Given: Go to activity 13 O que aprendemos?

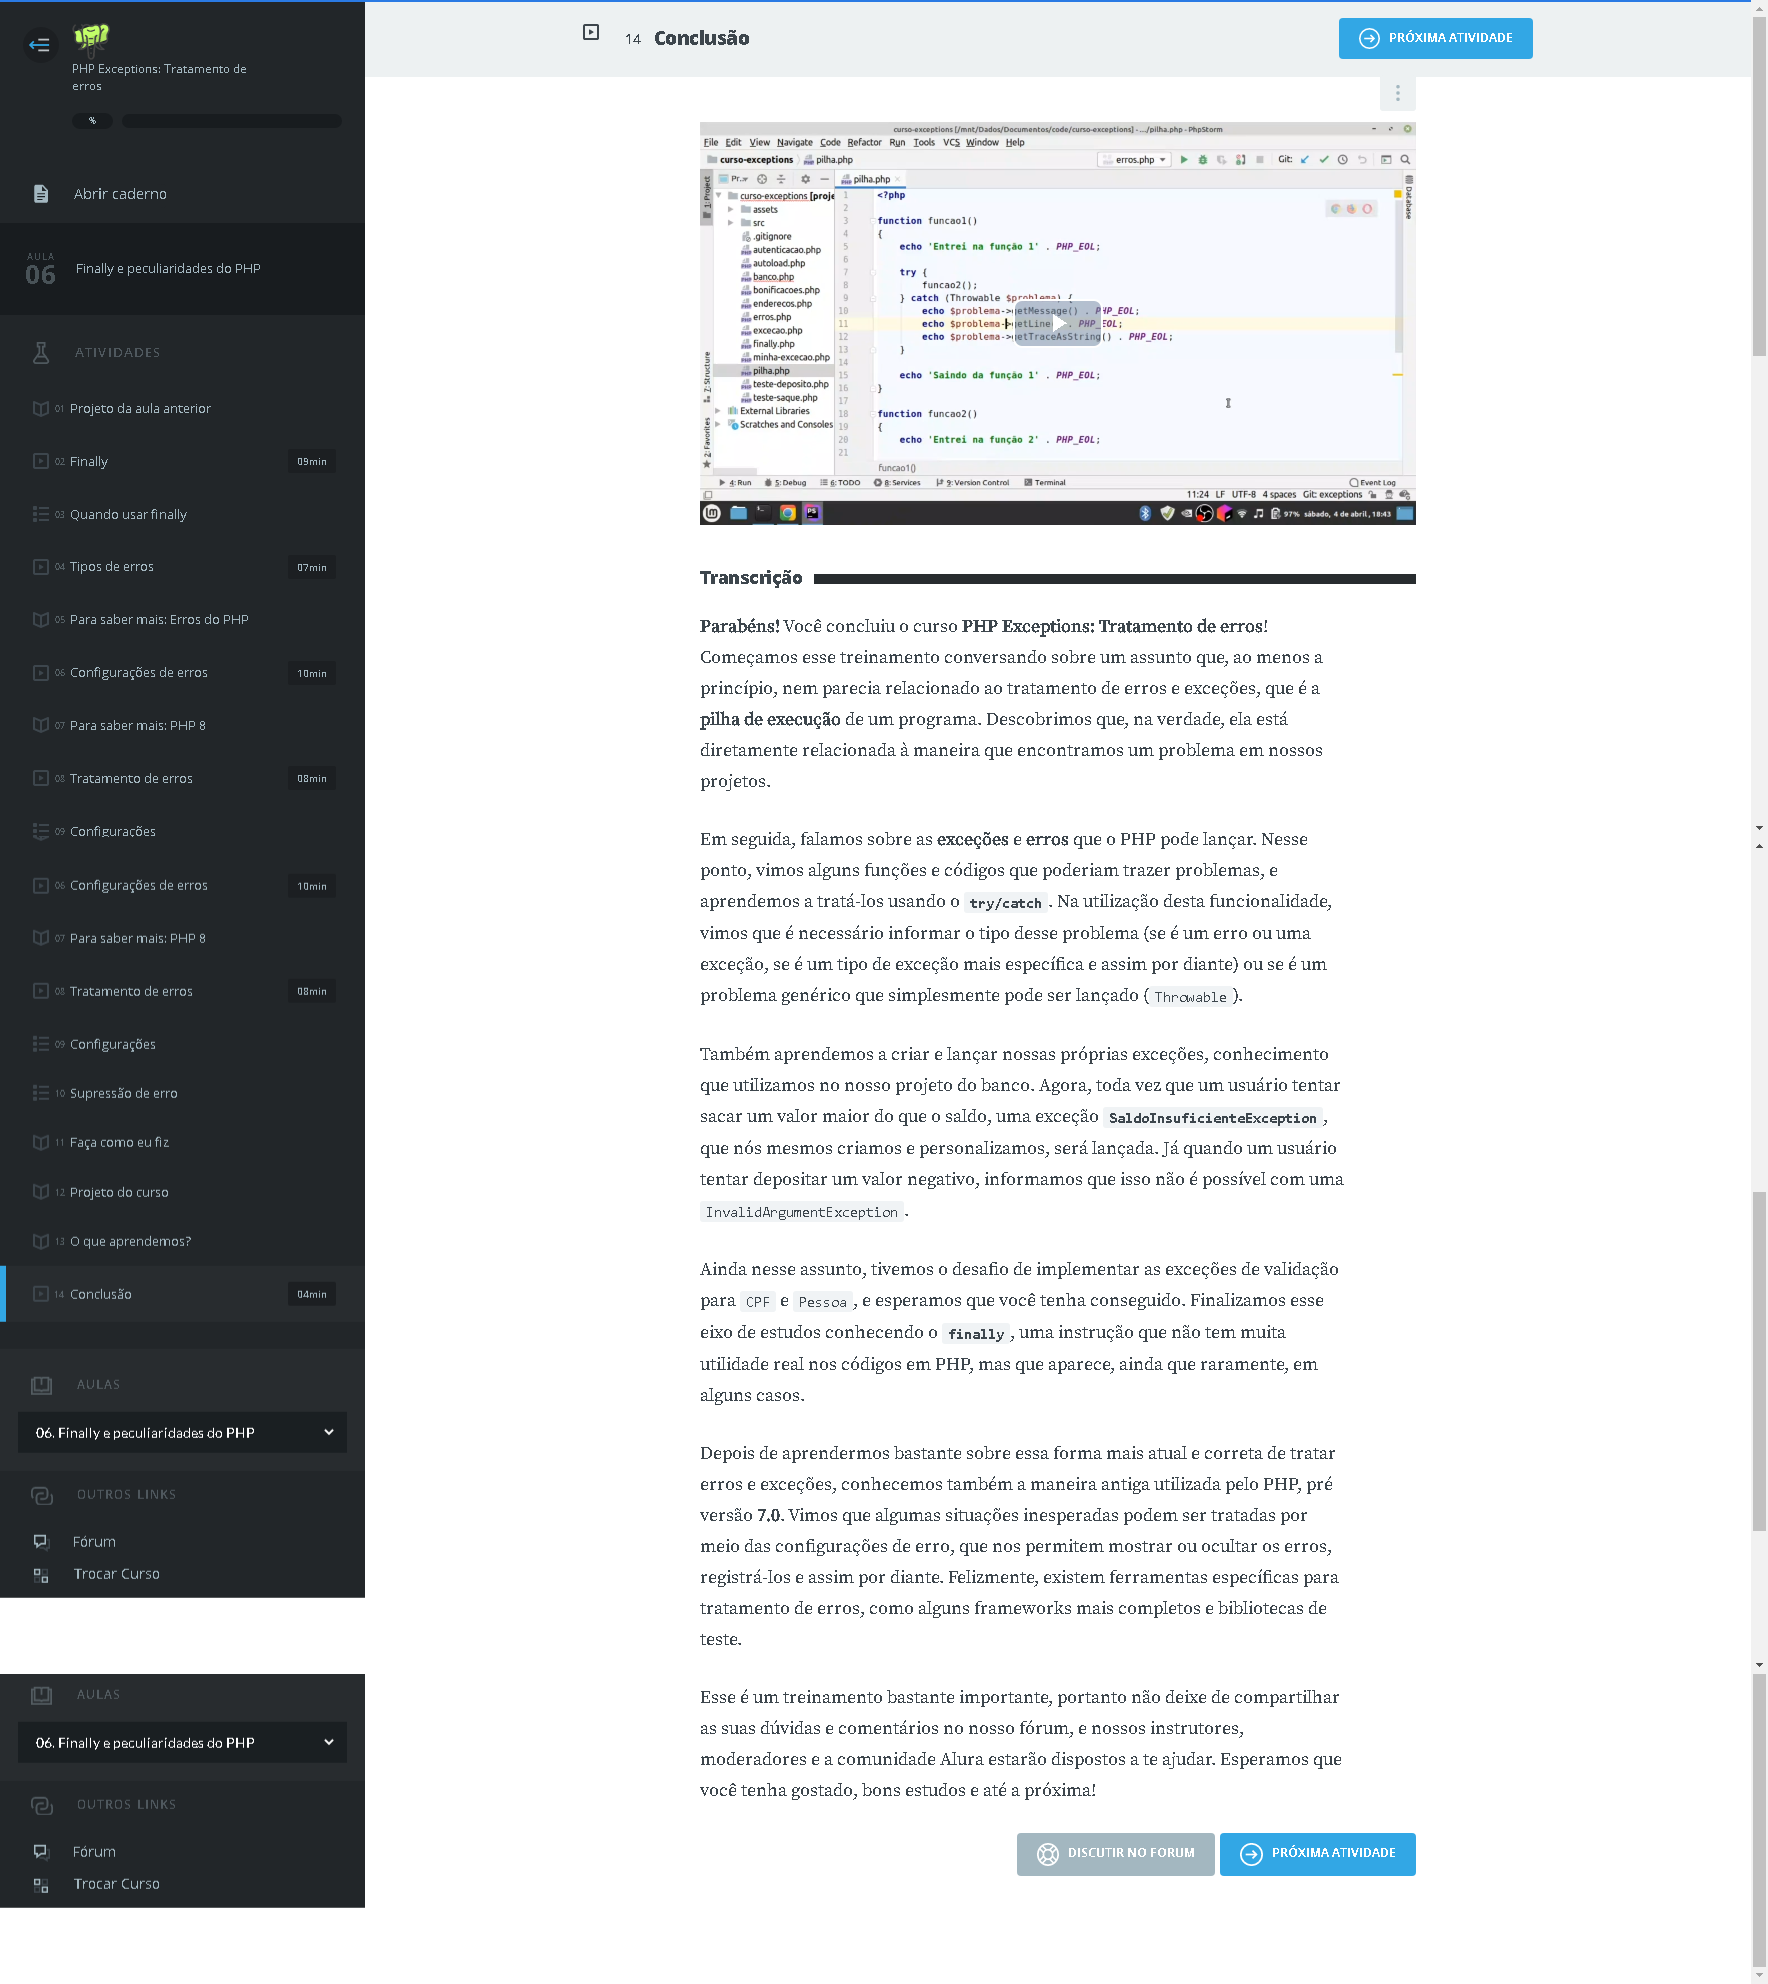Looking at the screenshot, I should coord(130,1241).
